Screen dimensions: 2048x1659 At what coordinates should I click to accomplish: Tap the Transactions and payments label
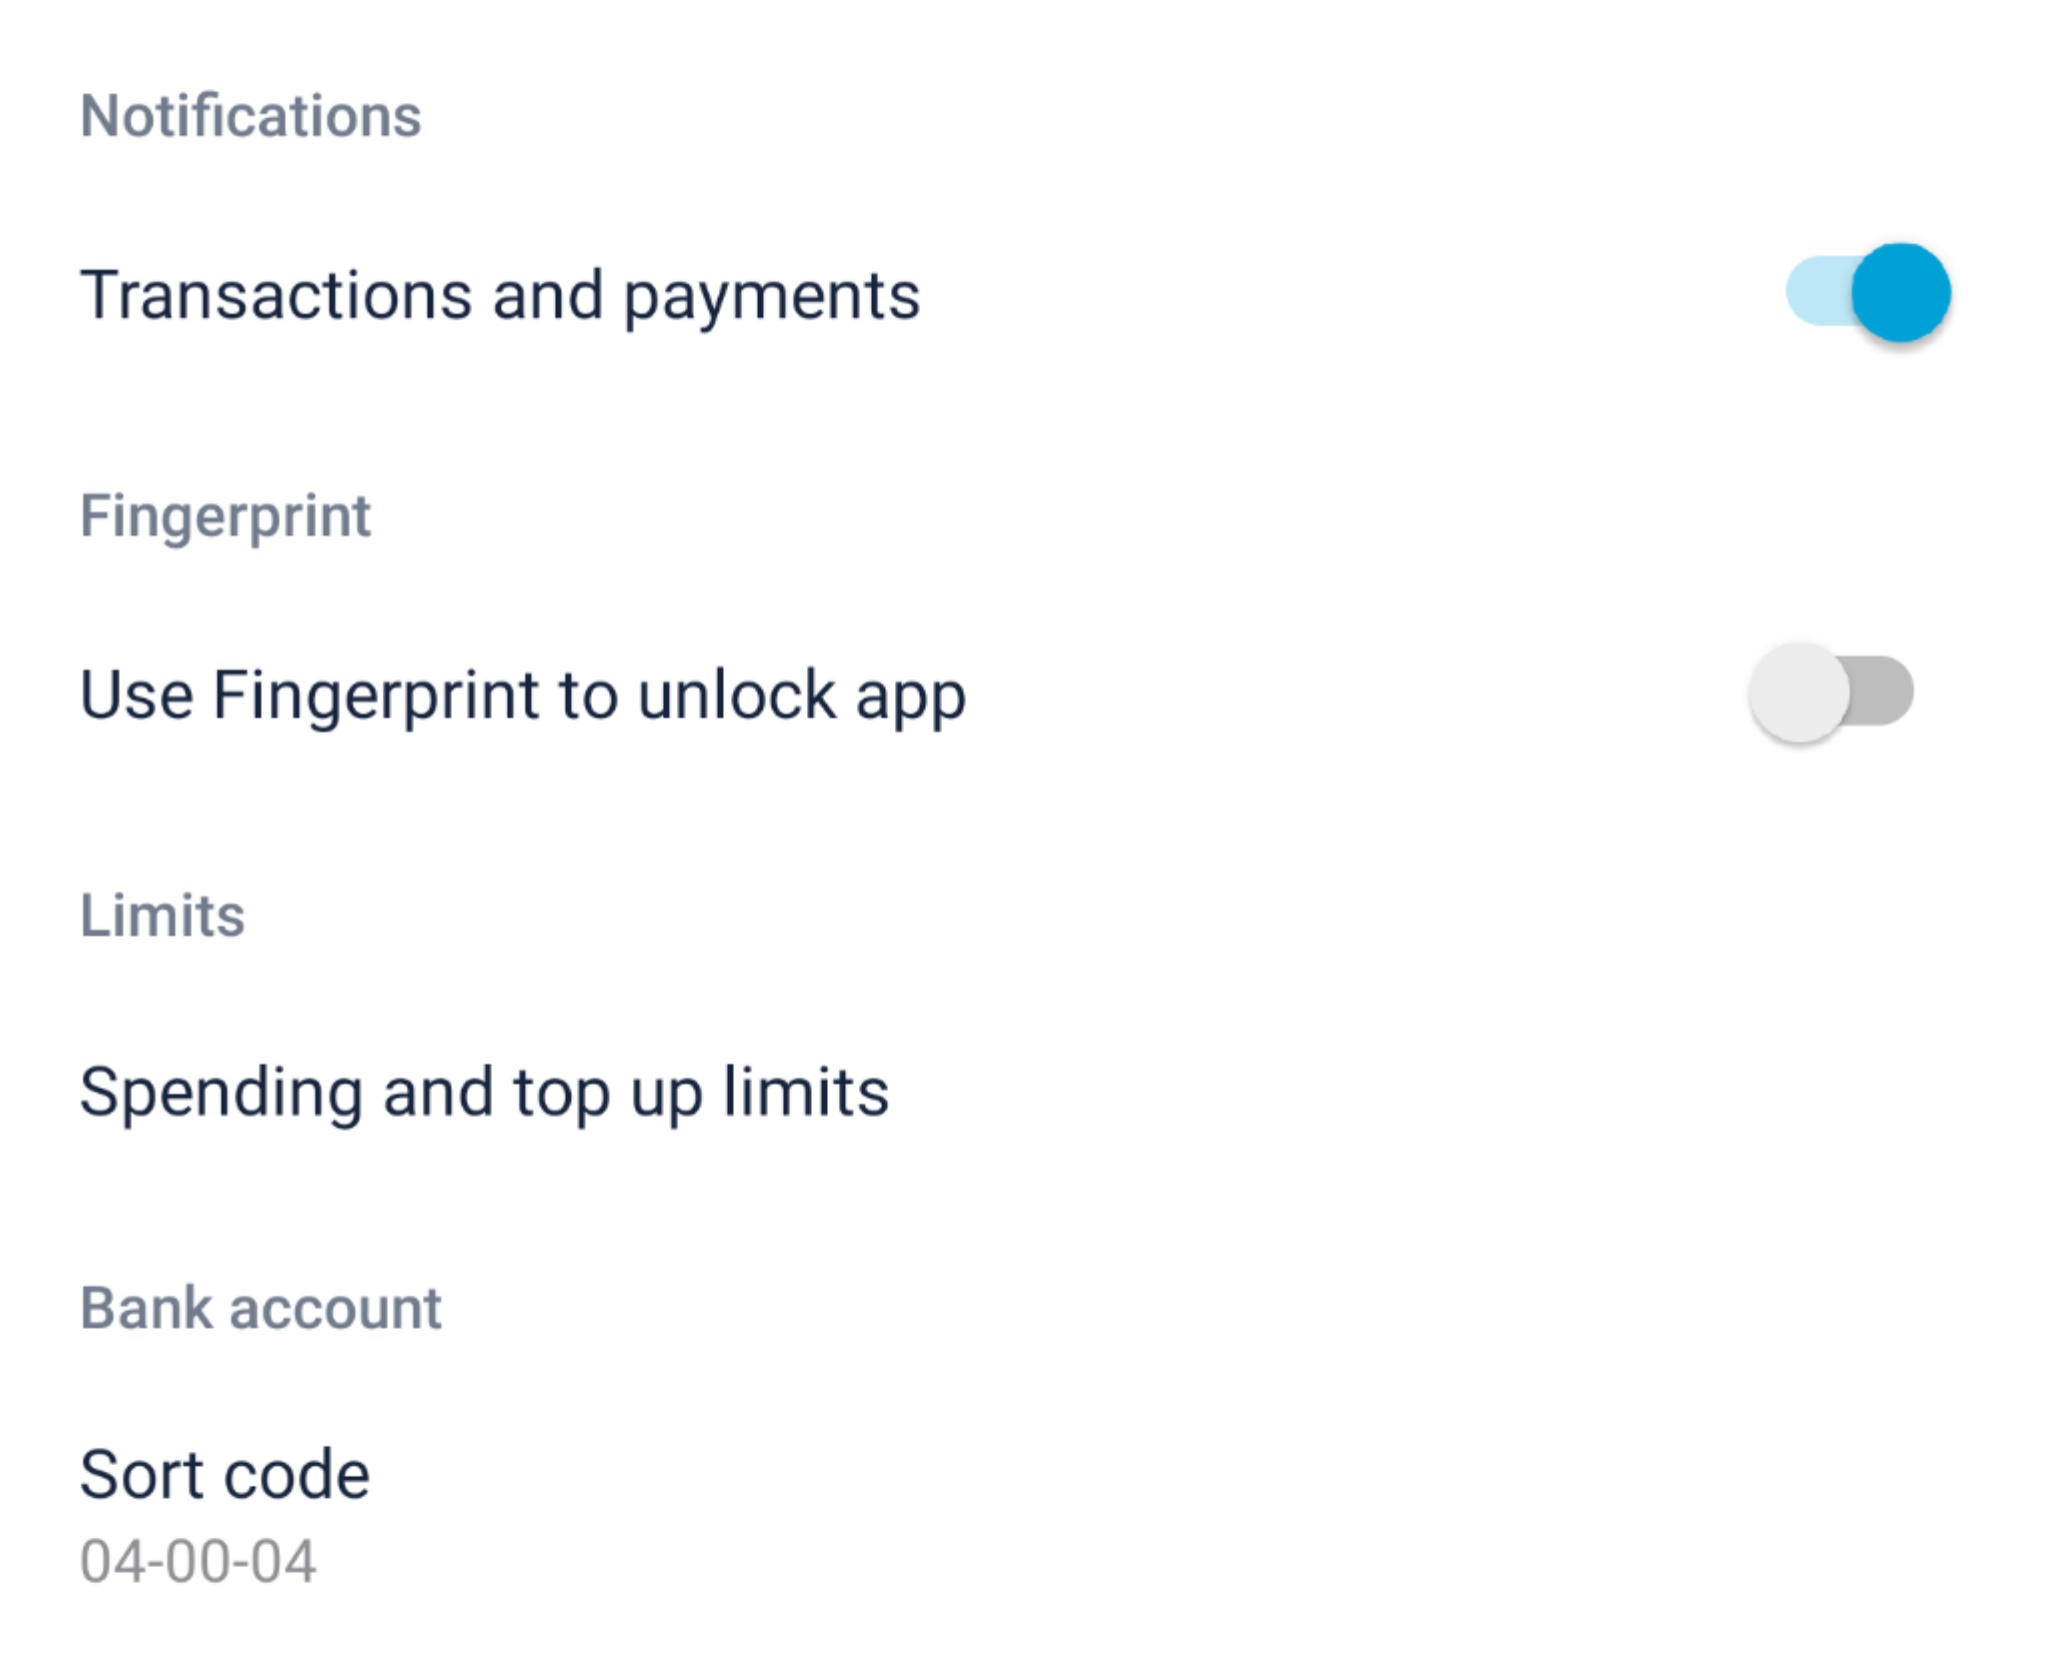[500, 296]
